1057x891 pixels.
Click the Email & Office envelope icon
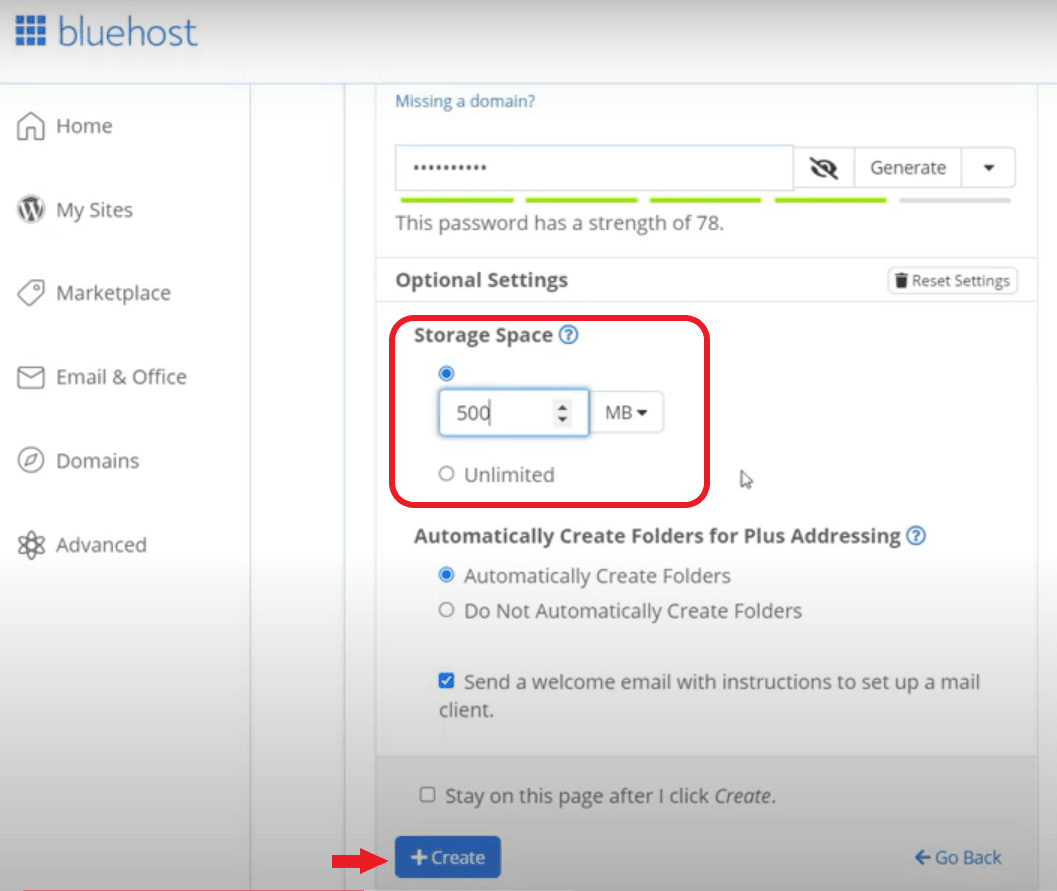click(x=30, y=377)
